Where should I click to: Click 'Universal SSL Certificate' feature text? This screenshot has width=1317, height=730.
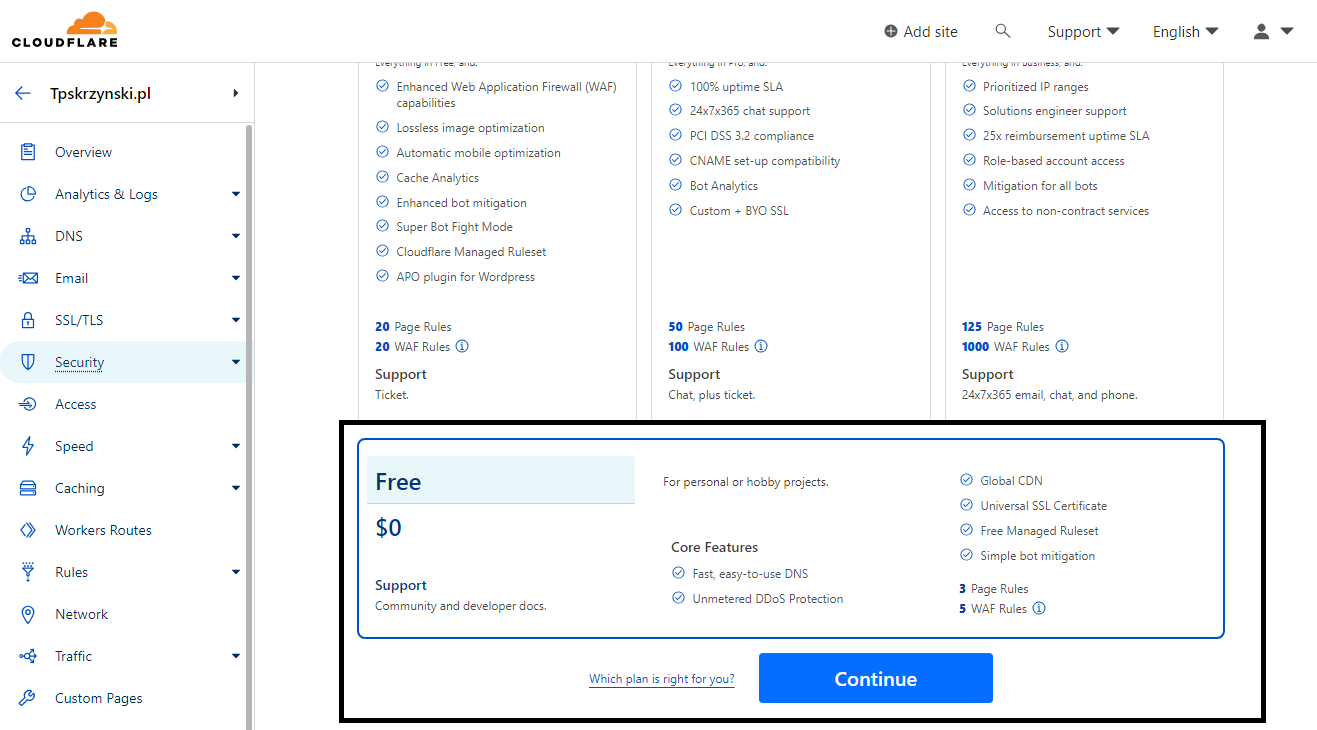pyautogui.click(x=1044, y=506)
